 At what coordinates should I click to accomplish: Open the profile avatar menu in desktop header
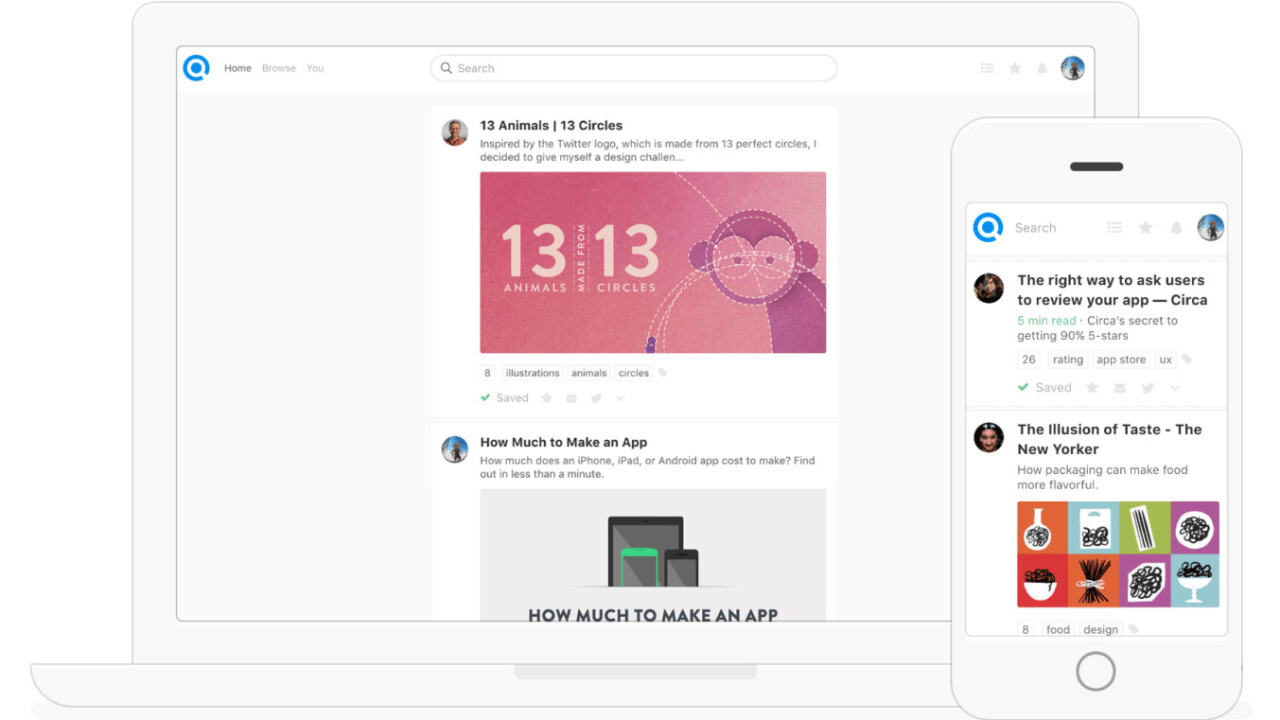[1072, 68]
